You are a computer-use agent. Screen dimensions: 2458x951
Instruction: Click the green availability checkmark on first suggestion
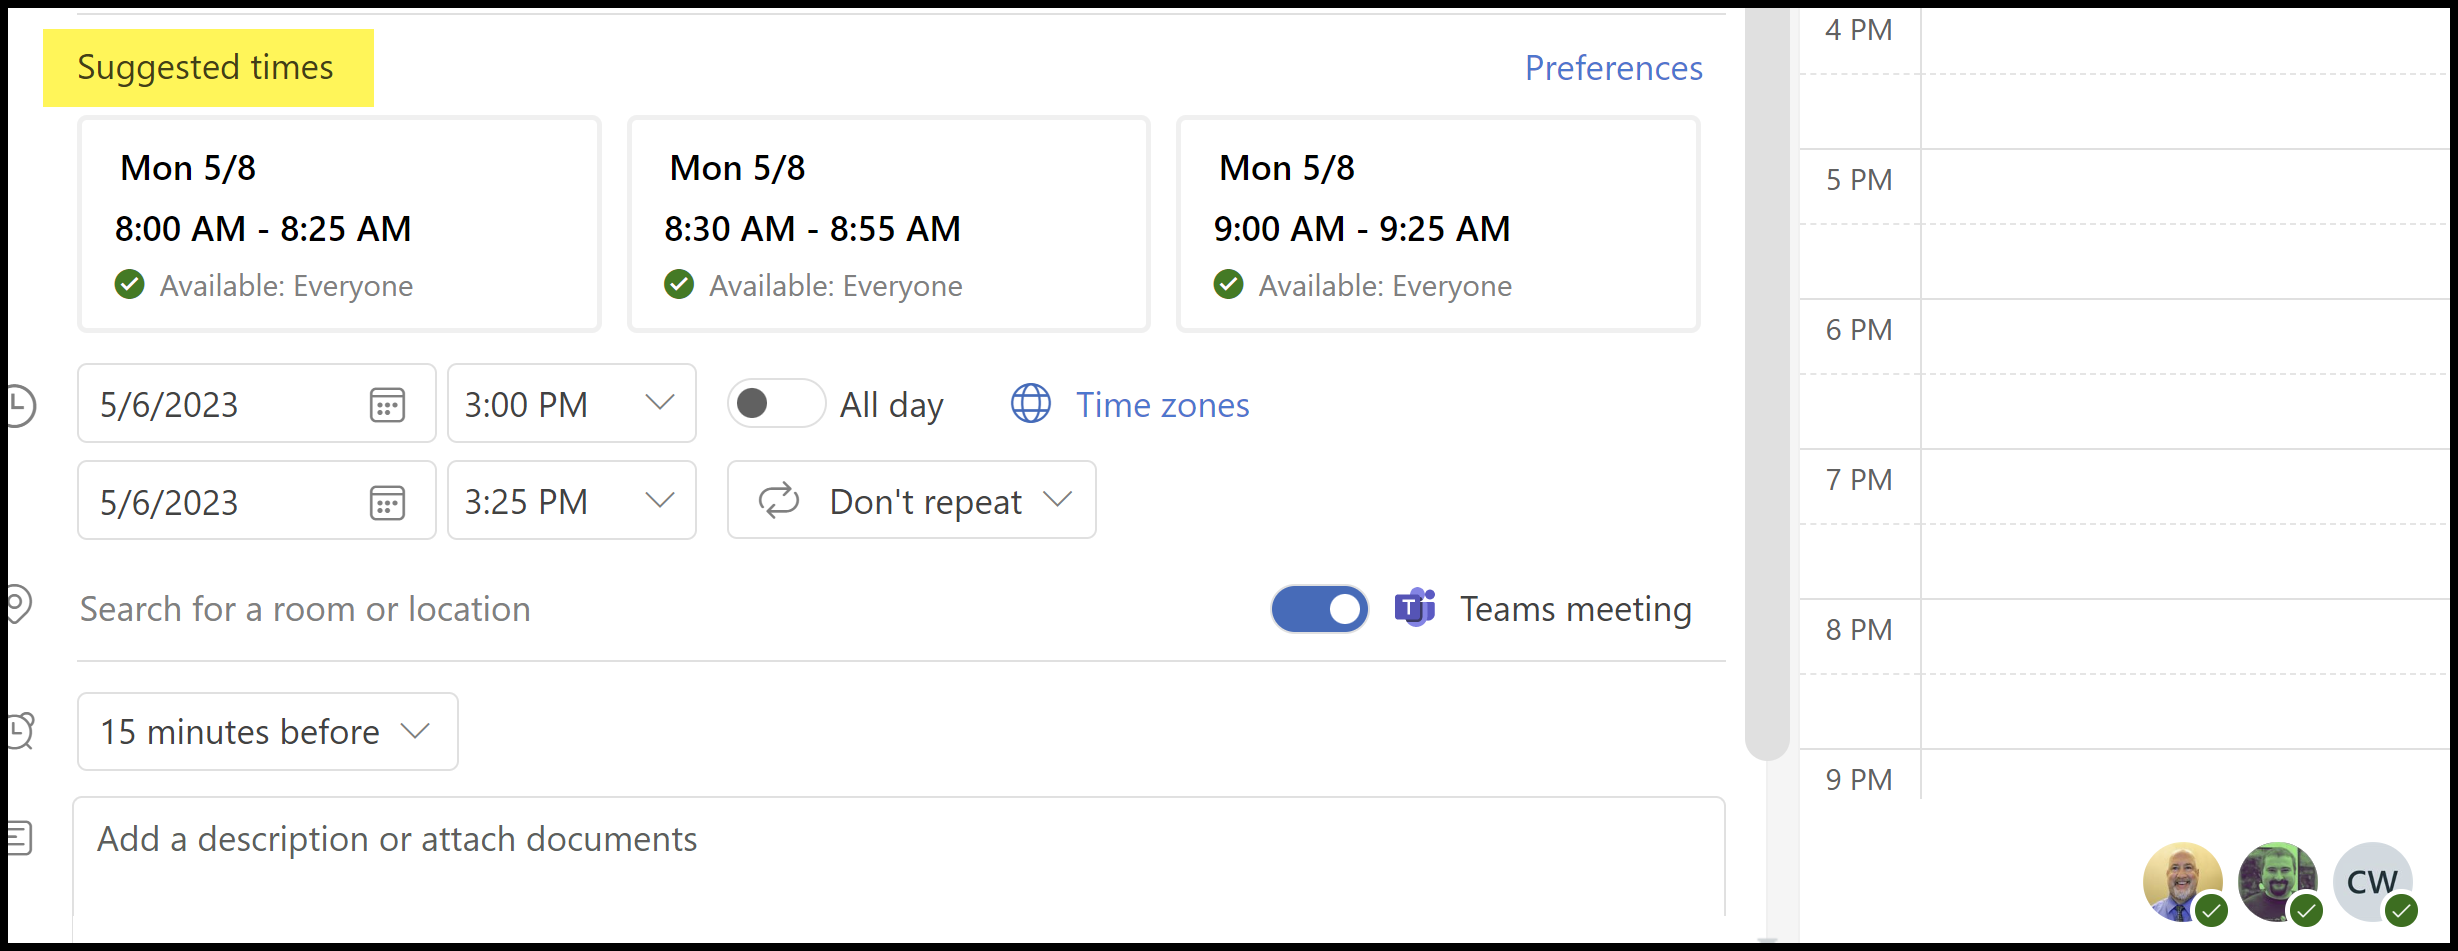pos(130,284)
